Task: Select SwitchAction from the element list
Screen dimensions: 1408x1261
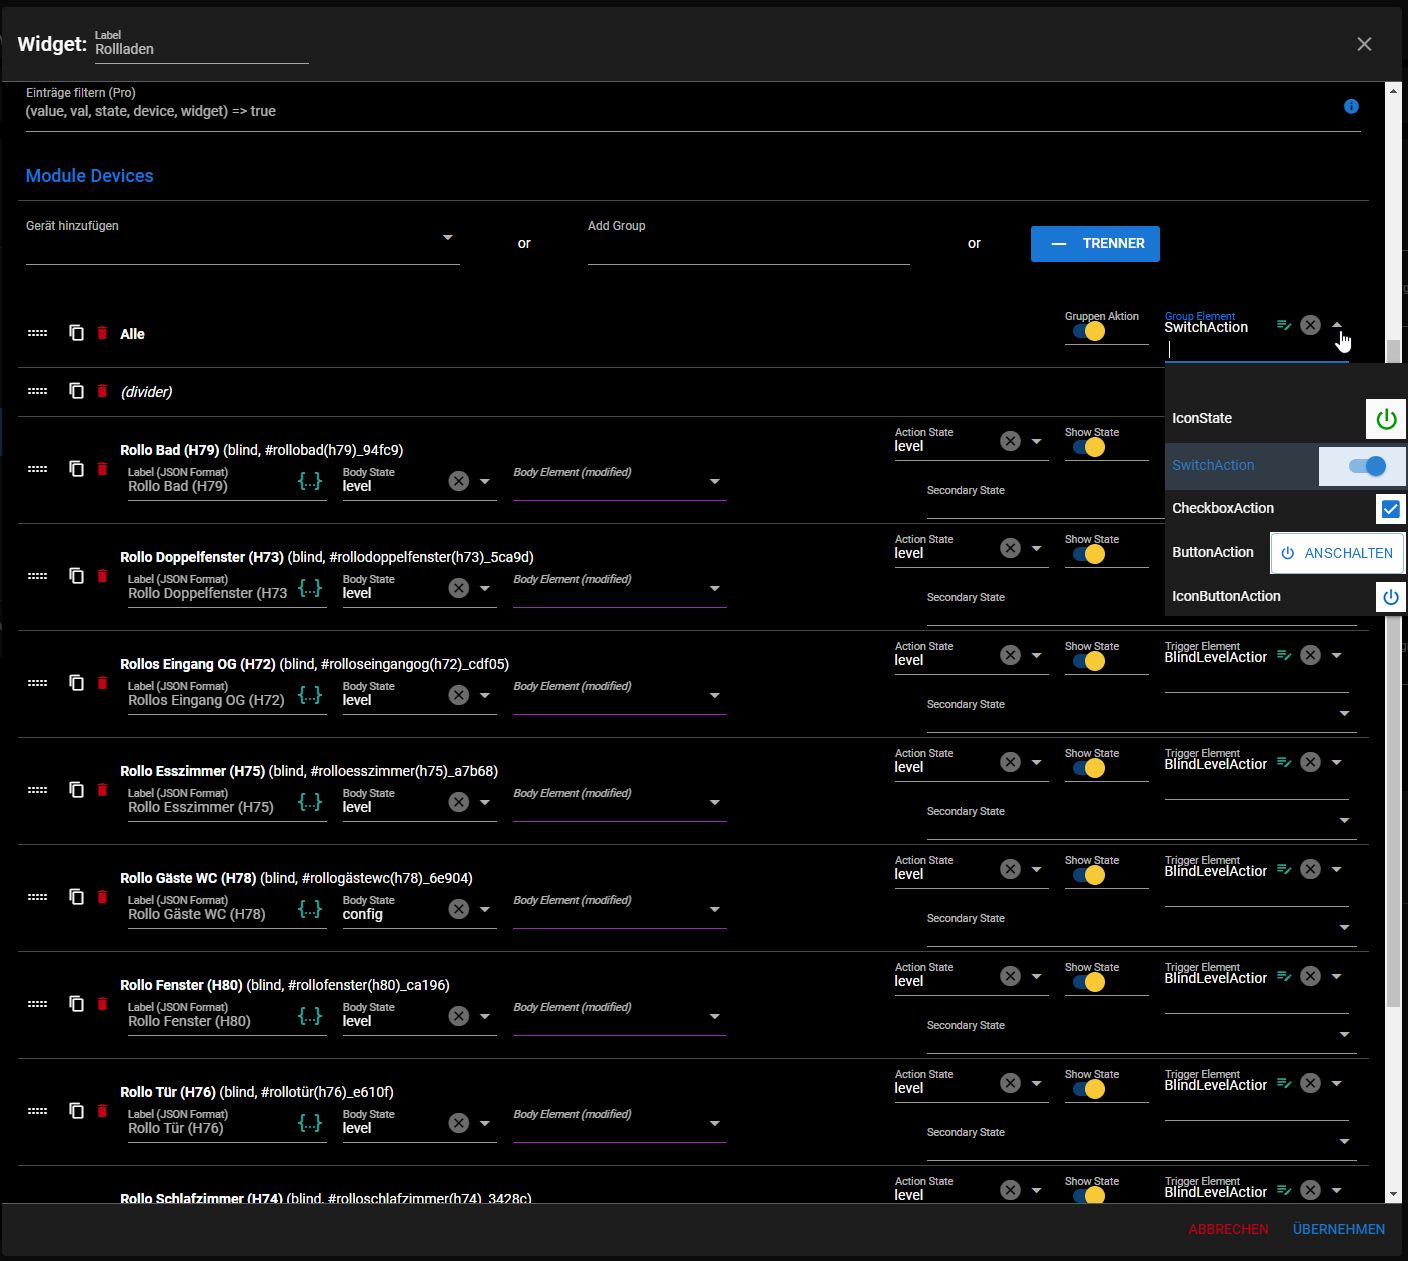Action: (1286, 466)
